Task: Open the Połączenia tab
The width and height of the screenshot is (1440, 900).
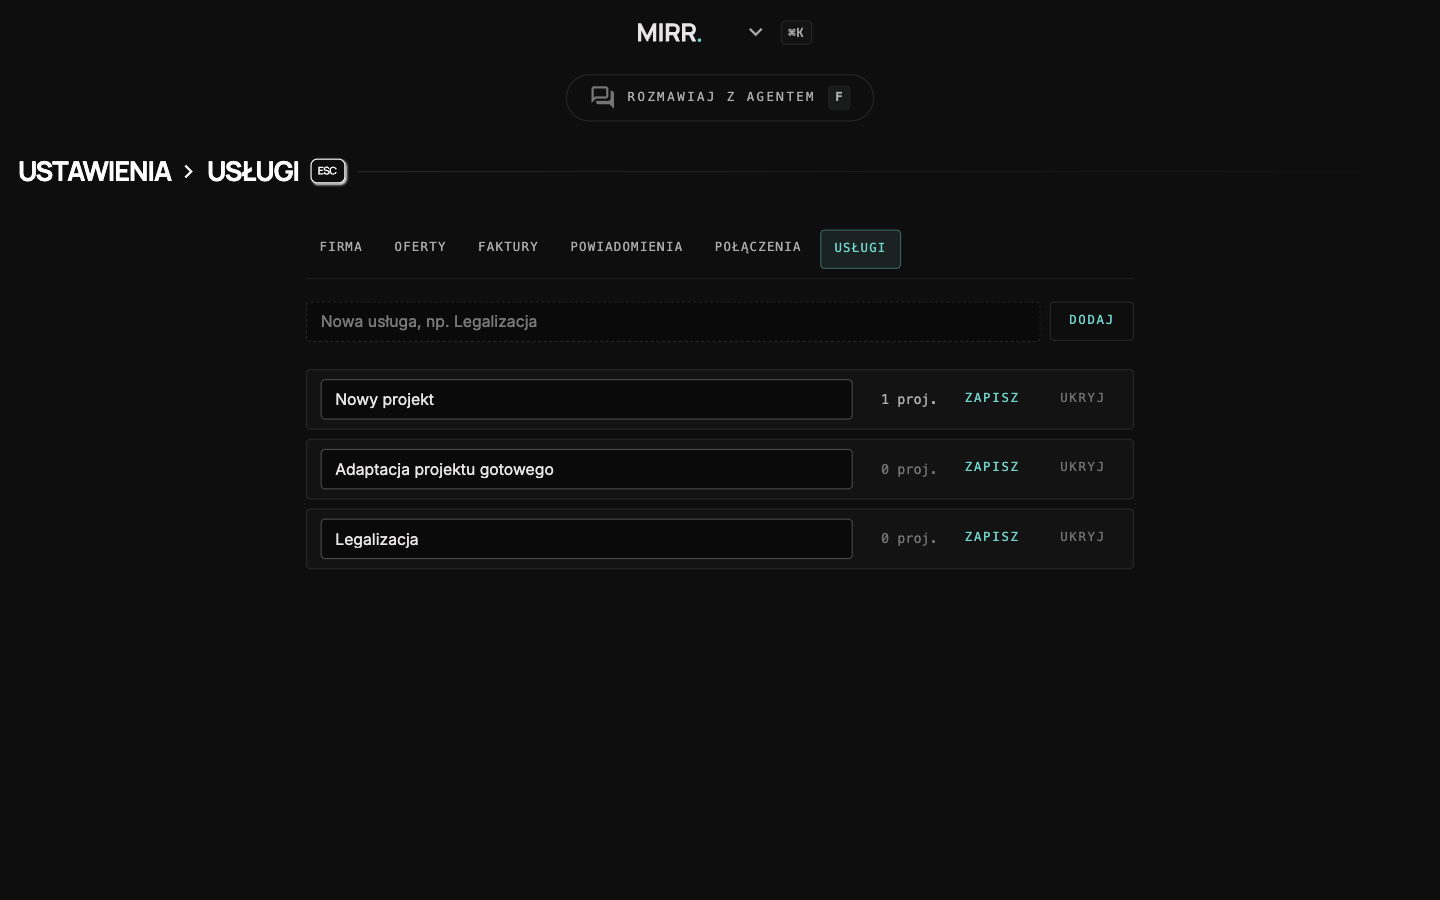Action: 758,247
